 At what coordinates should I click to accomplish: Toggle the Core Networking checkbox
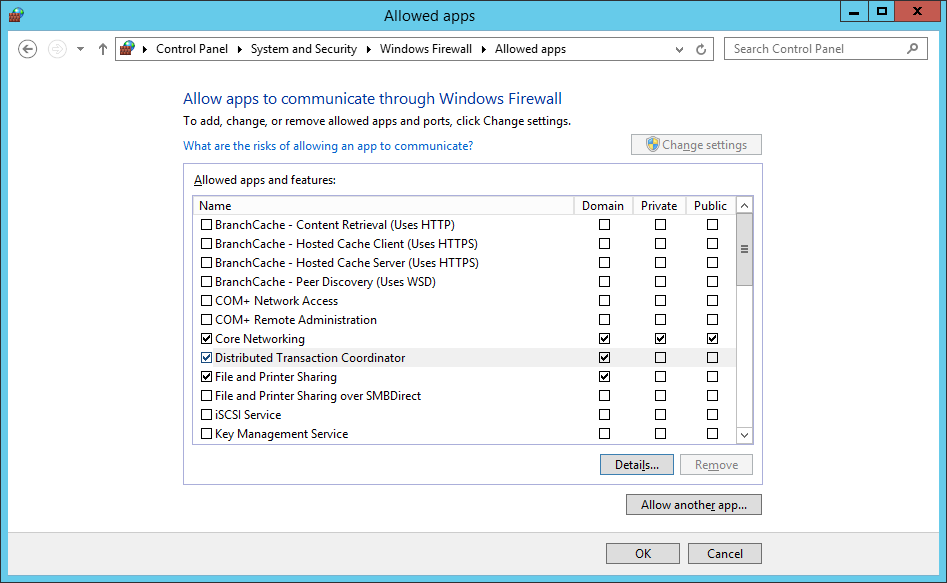[207, 339]
